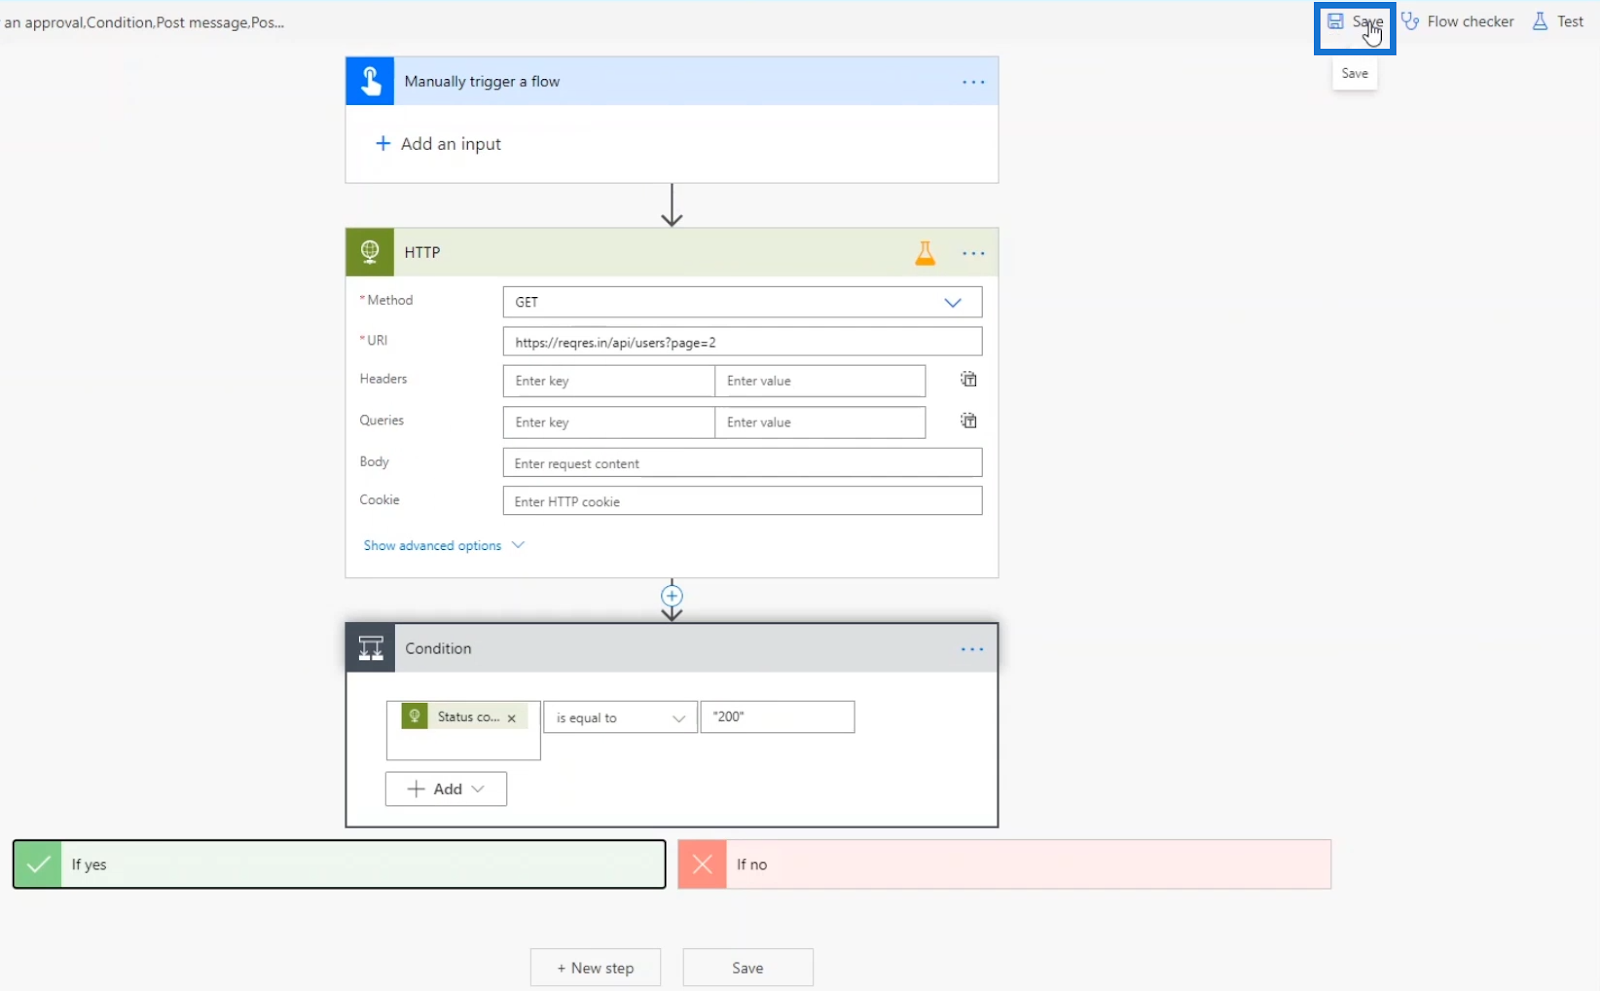Click the URI input field

click(742, 342)
